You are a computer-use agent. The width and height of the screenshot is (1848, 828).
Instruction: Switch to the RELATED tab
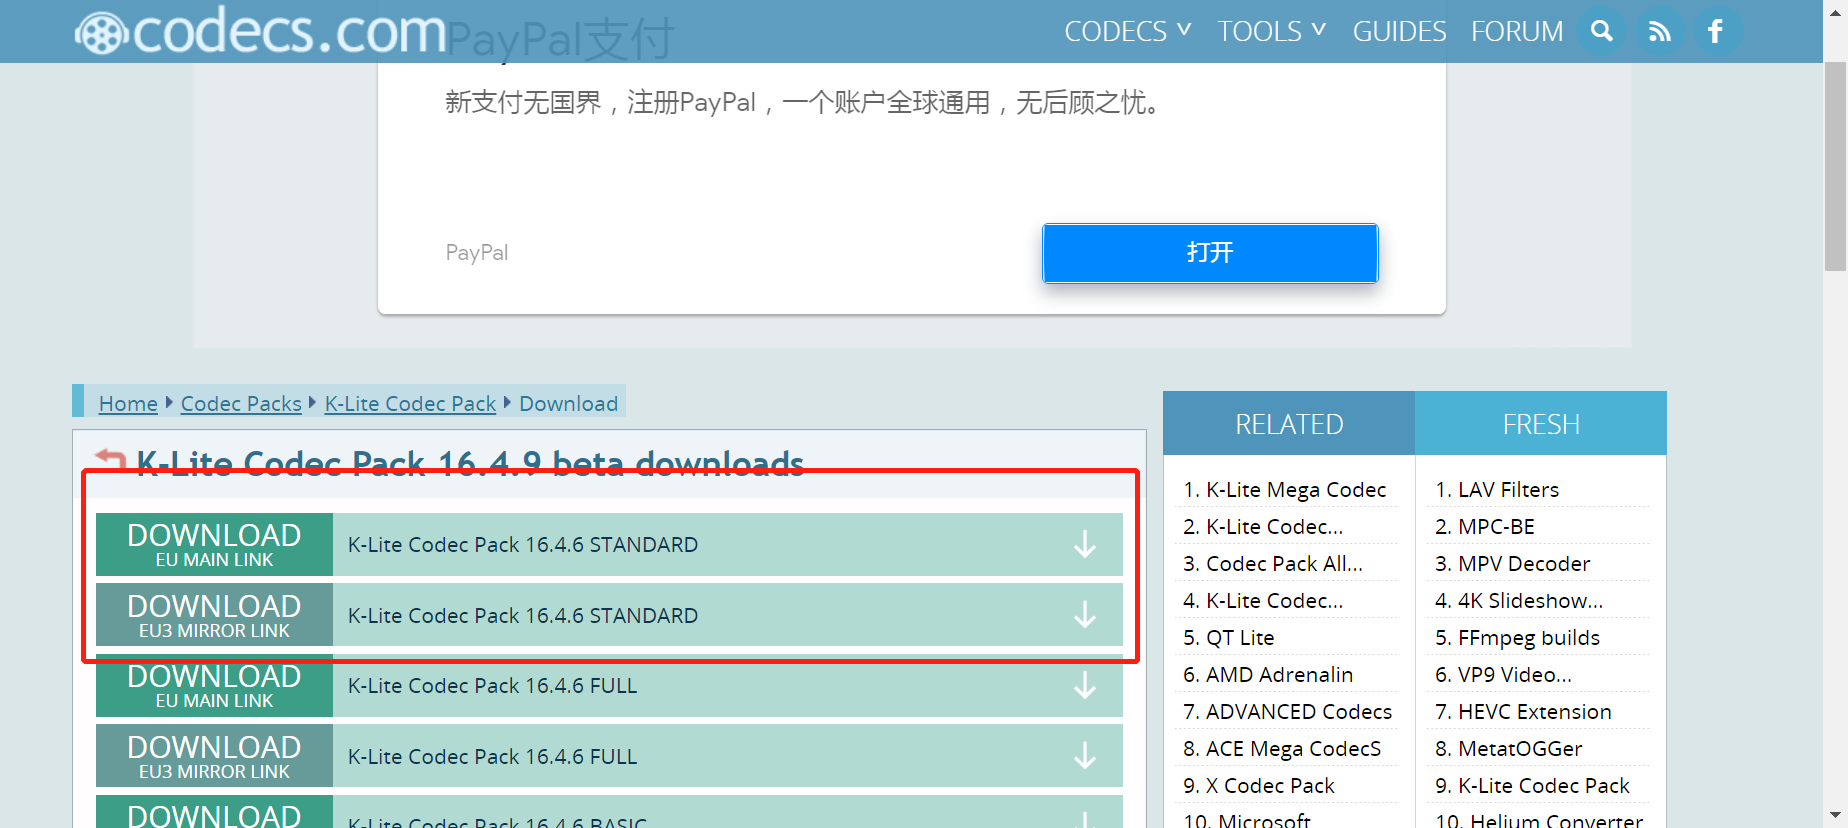tap(1289, 424)
